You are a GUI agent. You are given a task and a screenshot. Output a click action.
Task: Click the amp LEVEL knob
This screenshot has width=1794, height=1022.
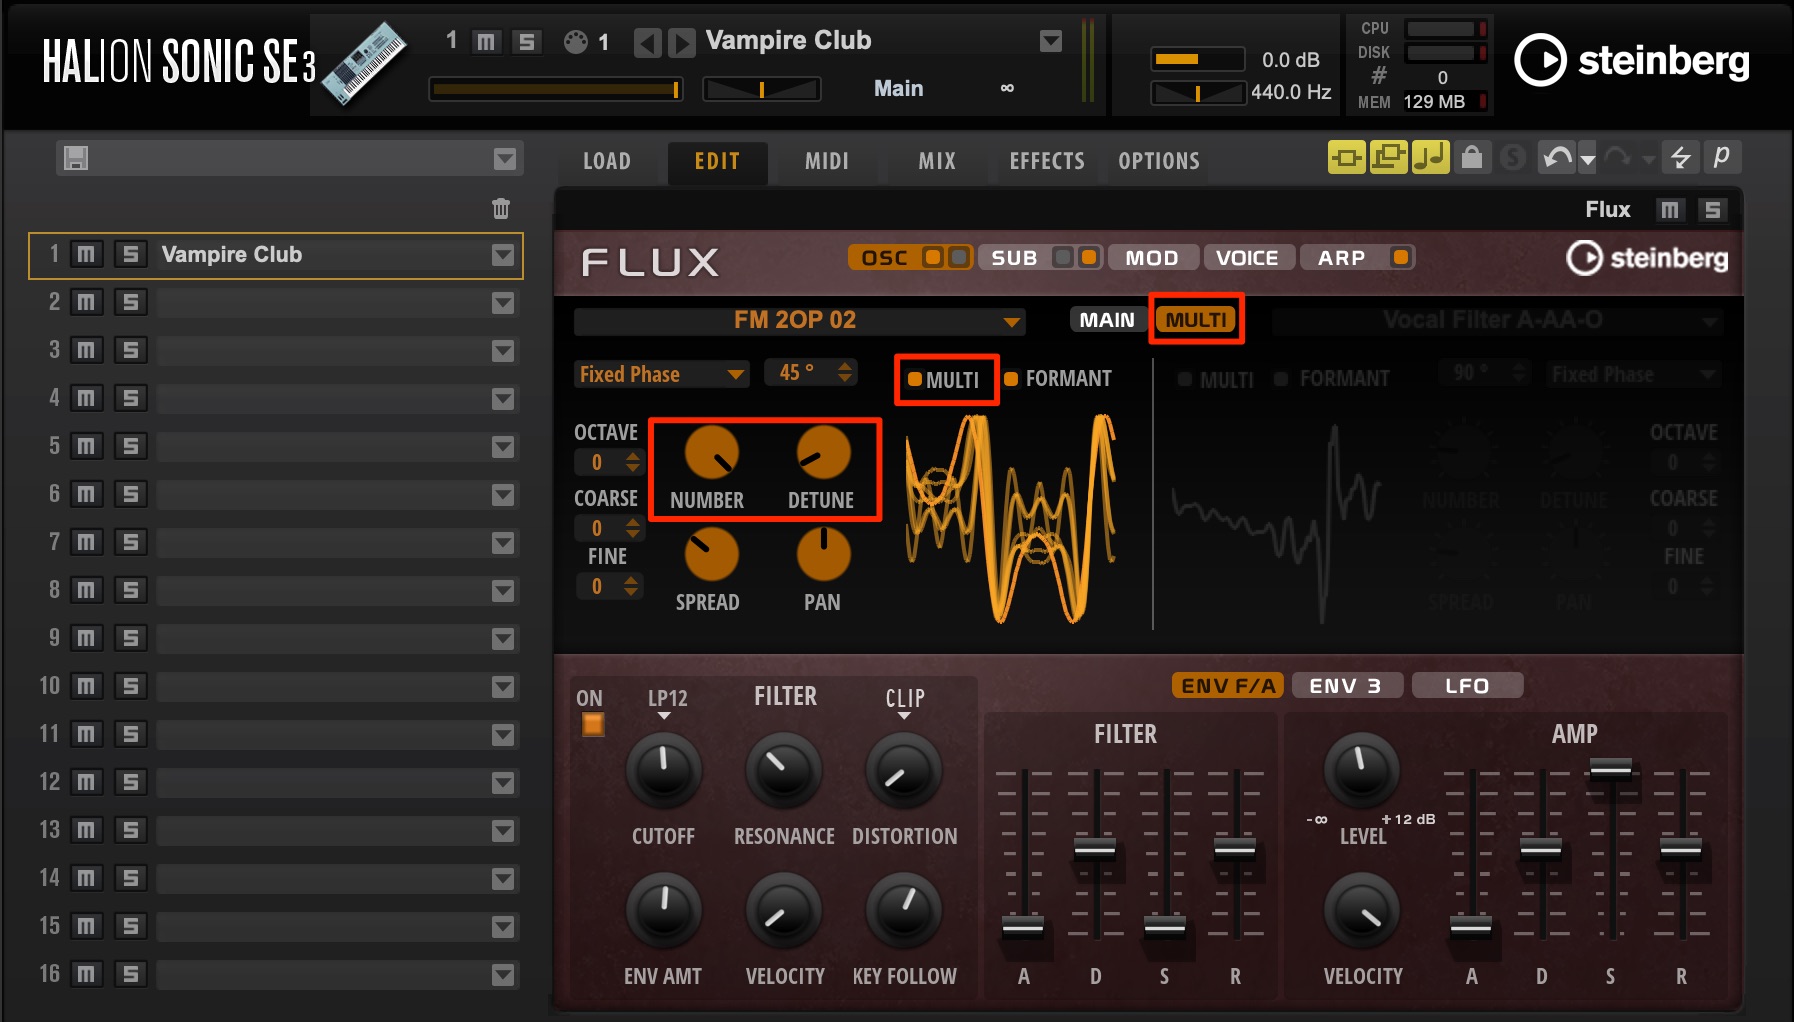(1361, 771)
